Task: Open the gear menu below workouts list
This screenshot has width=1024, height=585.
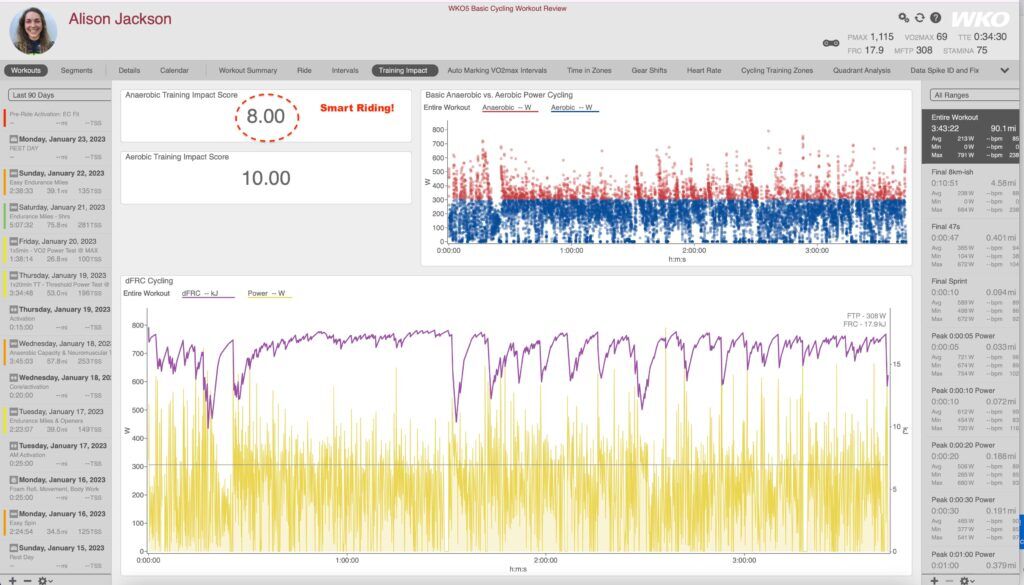Action: [x=45, y=580]
